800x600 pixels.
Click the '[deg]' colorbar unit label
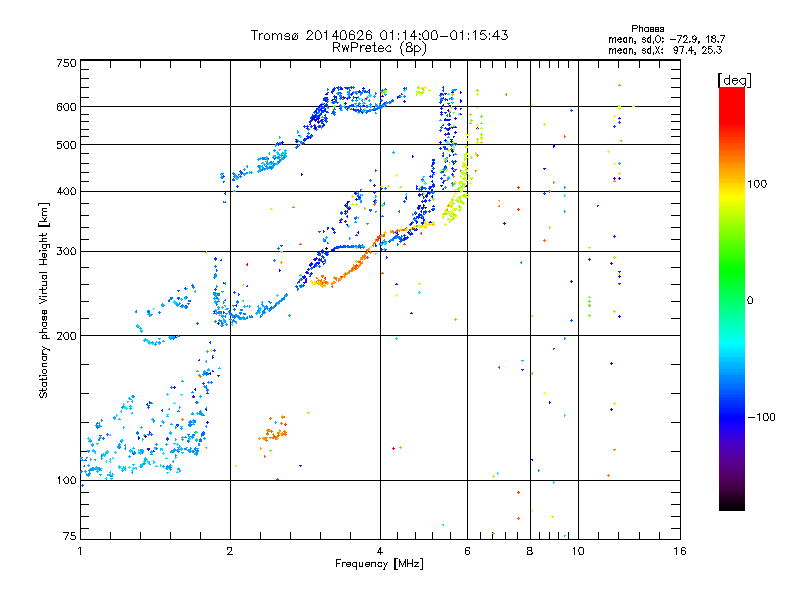coord(734,80)
